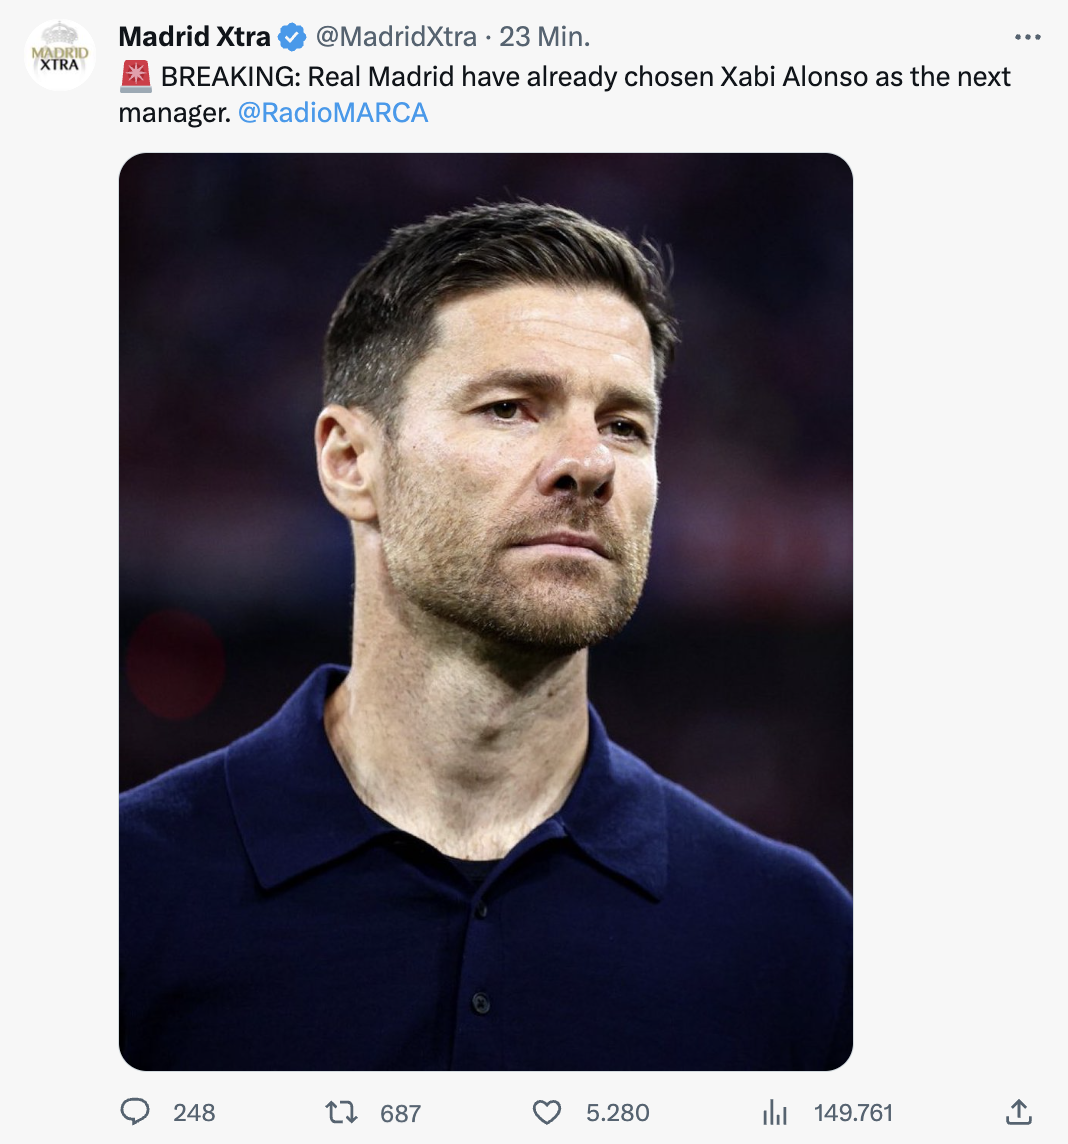
Task: Click the 248 replies count
Action: point(194,1113)
